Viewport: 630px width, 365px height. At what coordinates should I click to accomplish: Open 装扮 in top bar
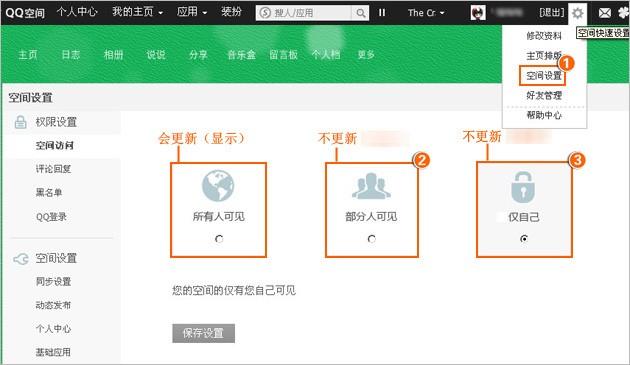[231, 12]
